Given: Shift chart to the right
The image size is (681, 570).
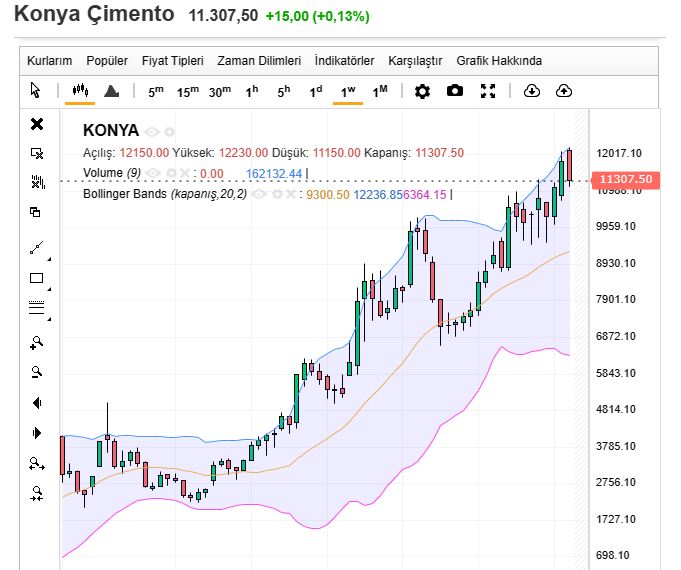Looking at the screenshot, I should (x=37, y=433).
